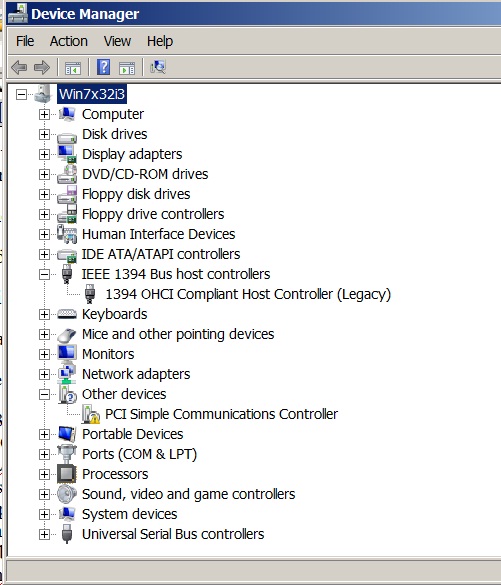Click Scan for hardware changes icon
Viewport: 501px width, 585px height.
click(158, 67)
